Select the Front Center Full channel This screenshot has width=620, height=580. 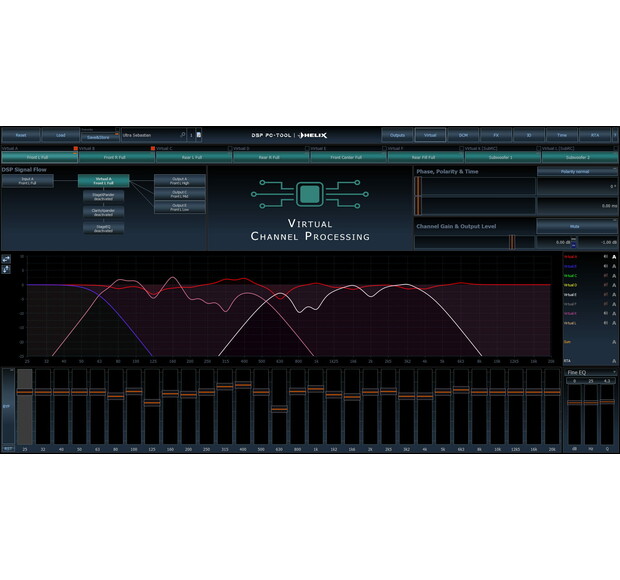[x=347, y=157]
